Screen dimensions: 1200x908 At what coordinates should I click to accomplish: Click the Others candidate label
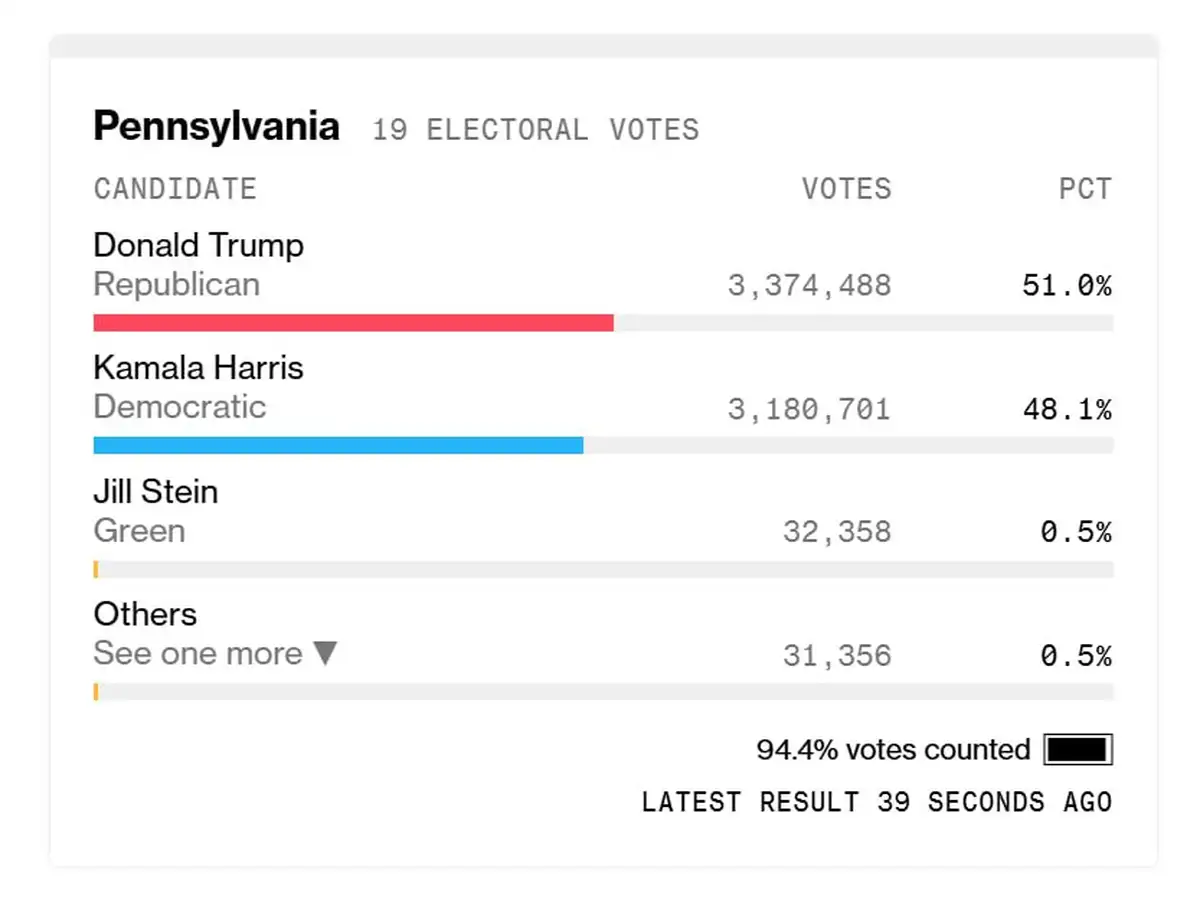click(145, 614)
